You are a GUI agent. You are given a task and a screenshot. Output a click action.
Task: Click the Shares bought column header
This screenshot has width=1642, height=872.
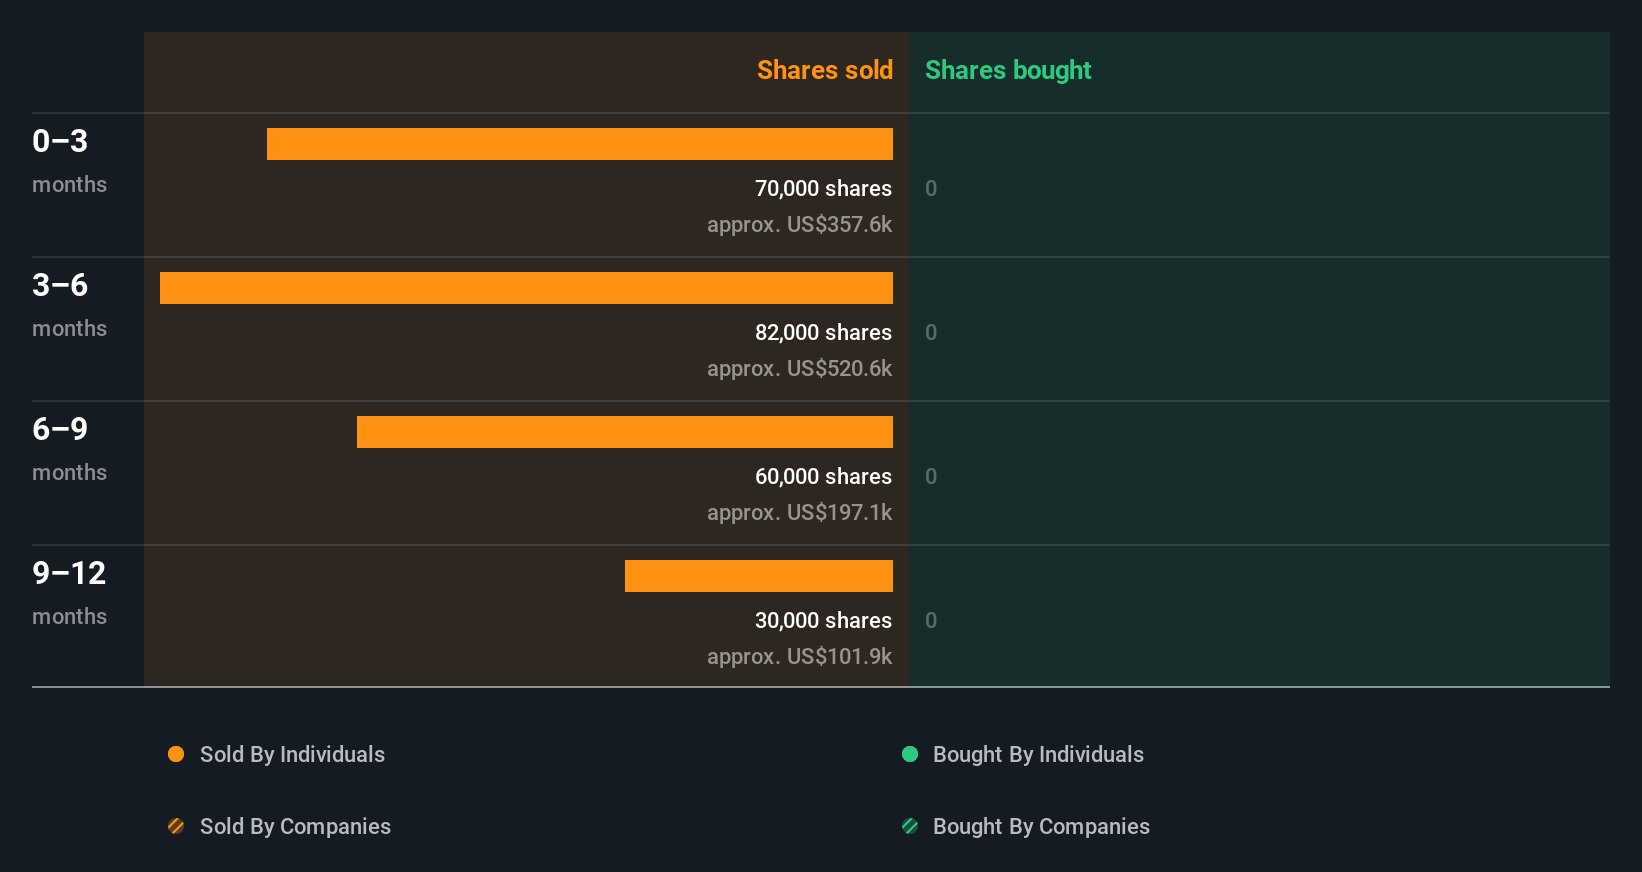1008,70
